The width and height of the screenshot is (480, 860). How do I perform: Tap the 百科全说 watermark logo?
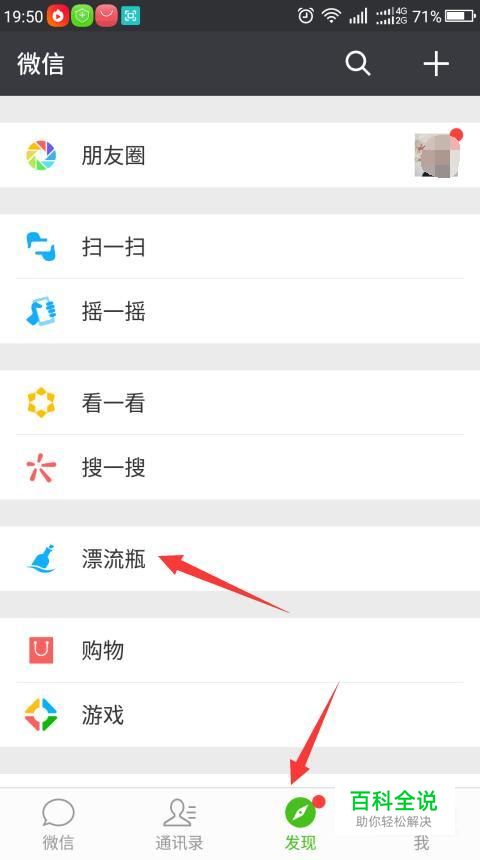coord(394,807)
